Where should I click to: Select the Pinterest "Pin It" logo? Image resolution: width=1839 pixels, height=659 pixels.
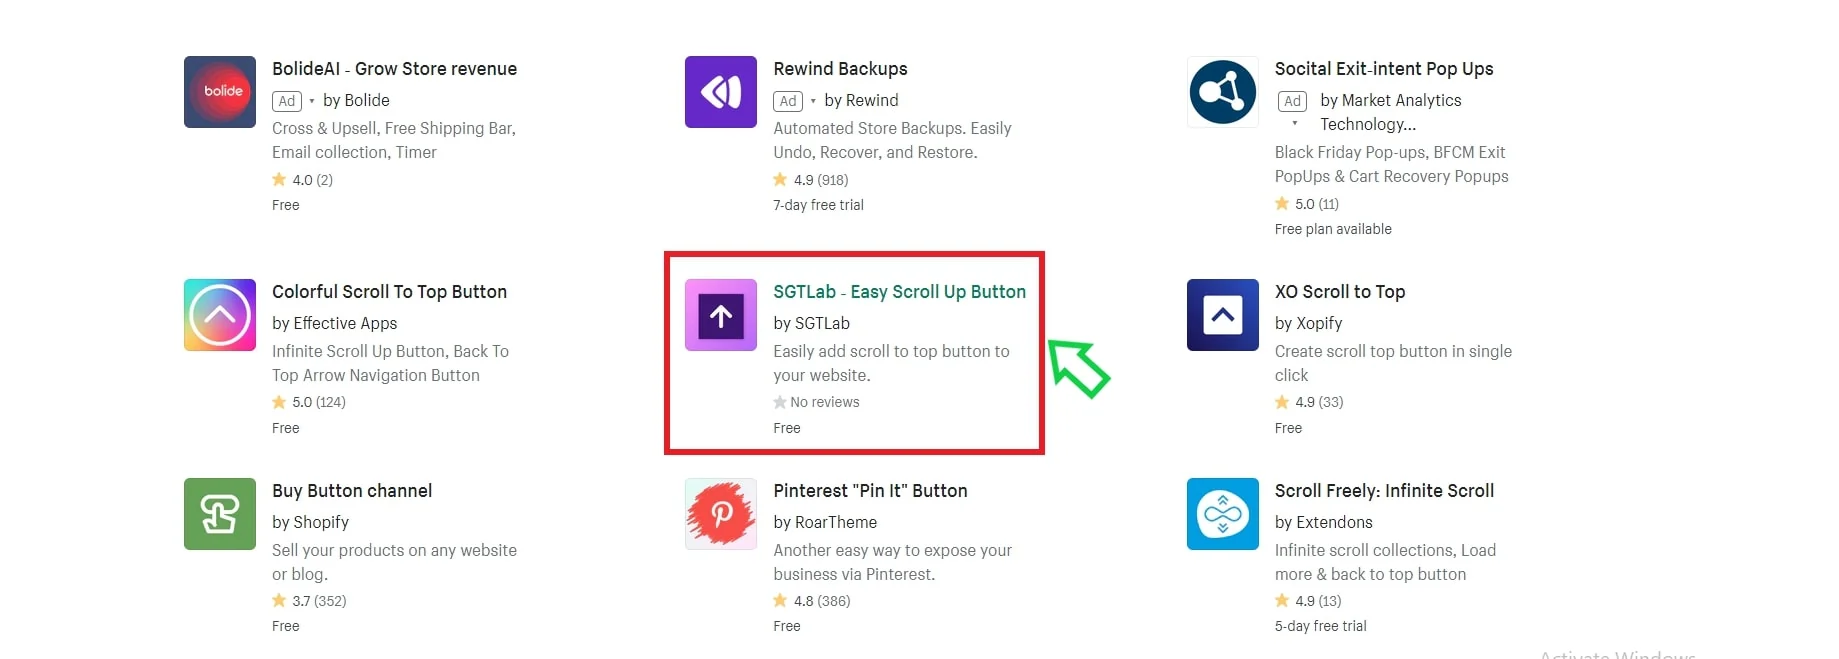(x=720, y=514)
